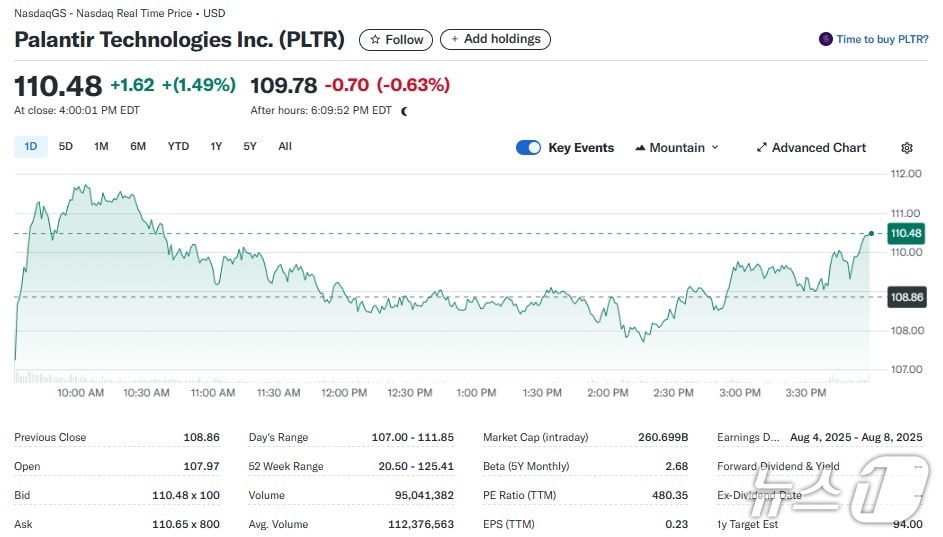943x537 pixels.
Task: Click the Advanced Chart expand arrows icon
Action: click(x=762, y=148)
